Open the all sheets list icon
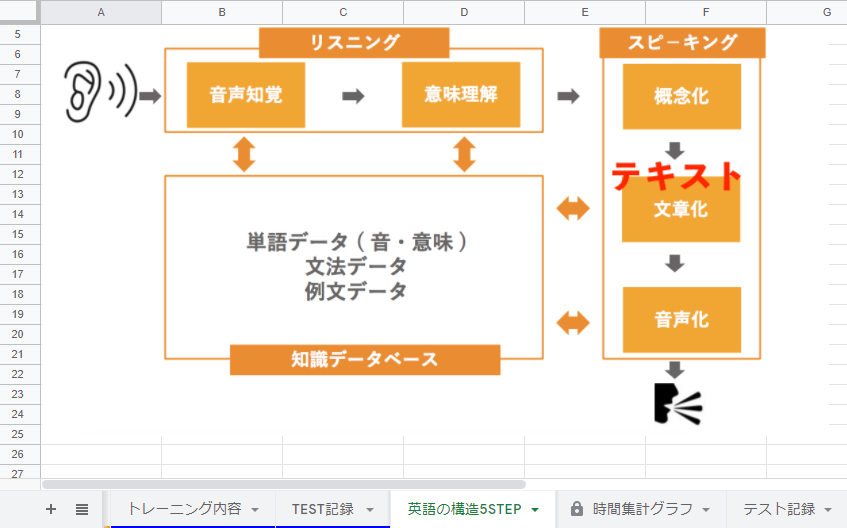847x528 pixels. tap(82, 509)
